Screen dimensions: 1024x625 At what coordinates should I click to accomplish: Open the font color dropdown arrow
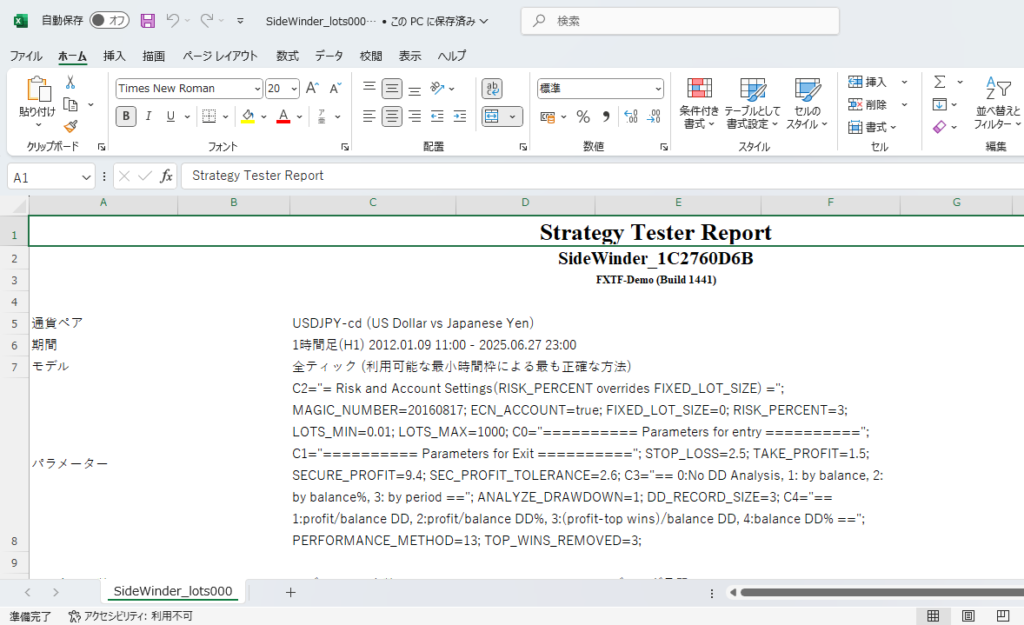[x=299, y=117]
